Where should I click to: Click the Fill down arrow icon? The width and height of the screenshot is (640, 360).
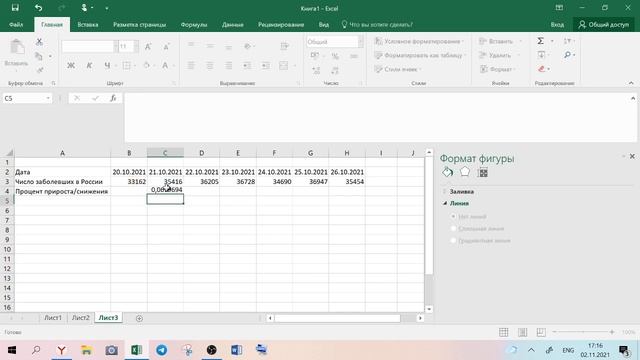click(541, 55)
